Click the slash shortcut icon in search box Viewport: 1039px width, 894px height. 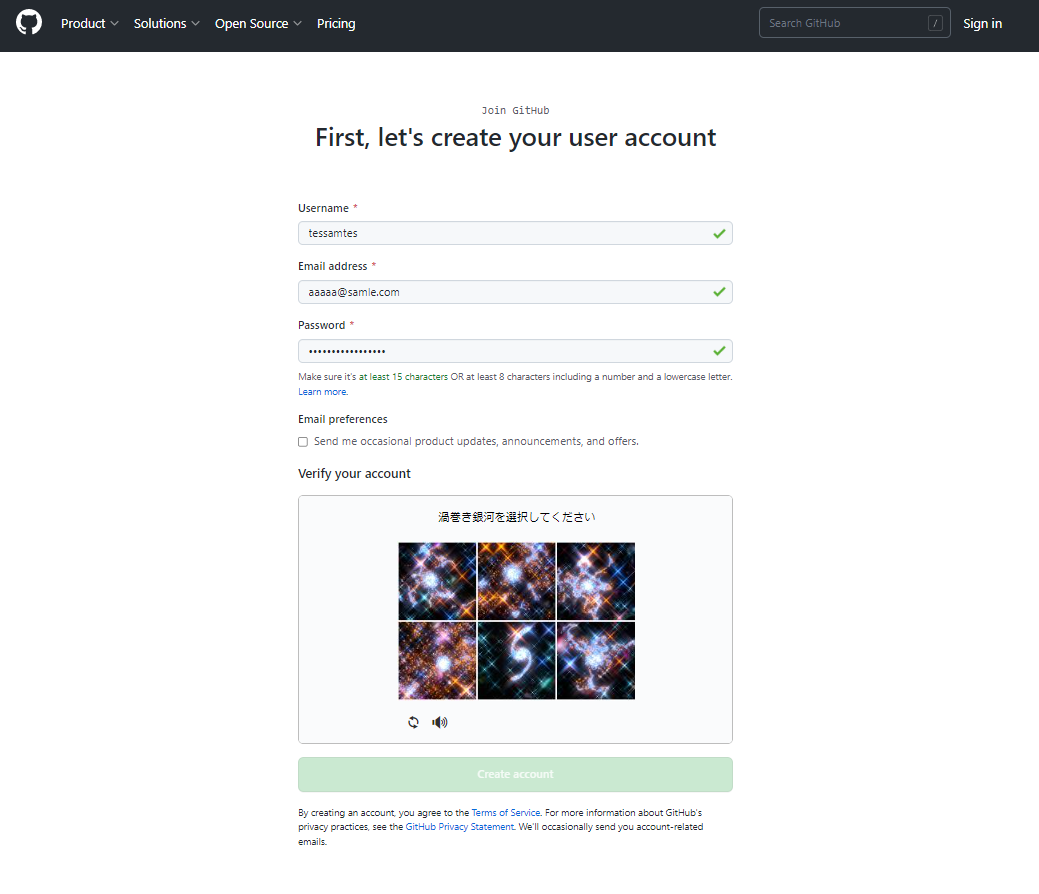pos(935,23)
